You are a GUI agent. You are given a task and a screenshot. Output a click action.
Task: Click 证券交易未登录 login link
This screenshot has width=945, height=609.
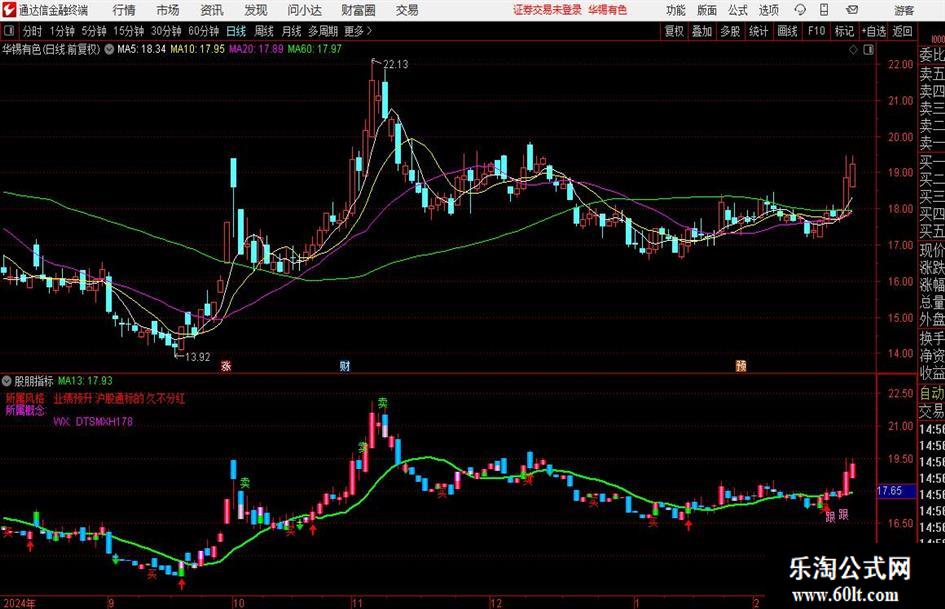(548, 10)
